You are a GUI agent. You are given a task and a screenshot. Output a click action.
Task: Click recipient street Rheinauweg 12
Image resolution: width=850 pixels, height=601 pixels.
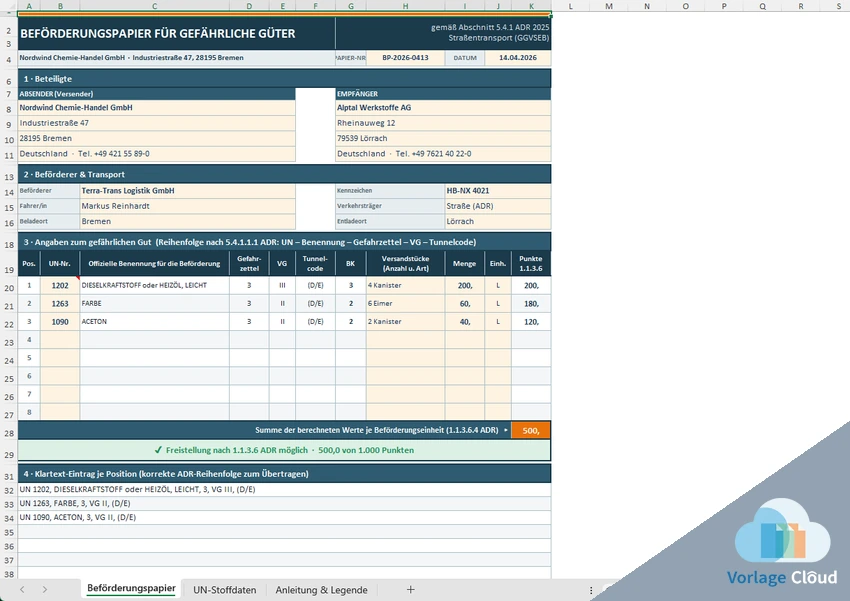click(x=443, y=123)
